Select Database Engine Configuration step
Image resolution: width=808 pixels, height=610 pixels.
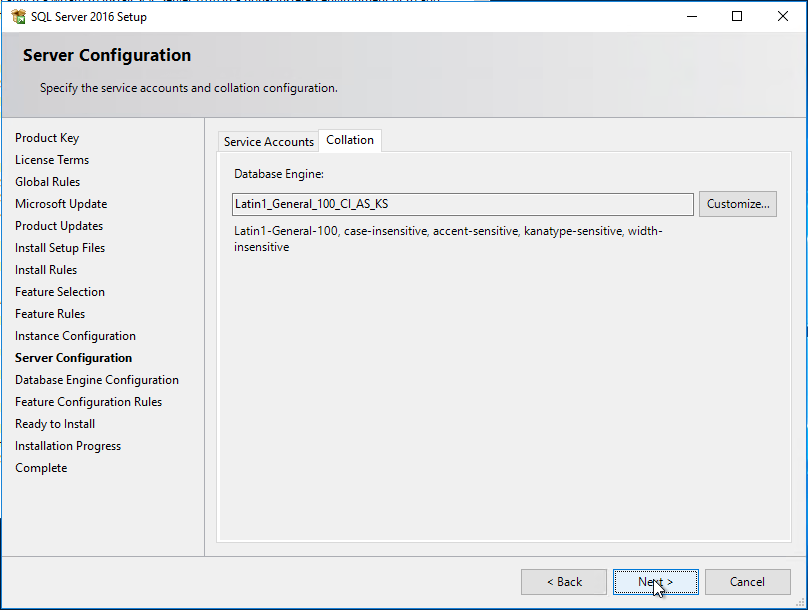coord(97,380)
